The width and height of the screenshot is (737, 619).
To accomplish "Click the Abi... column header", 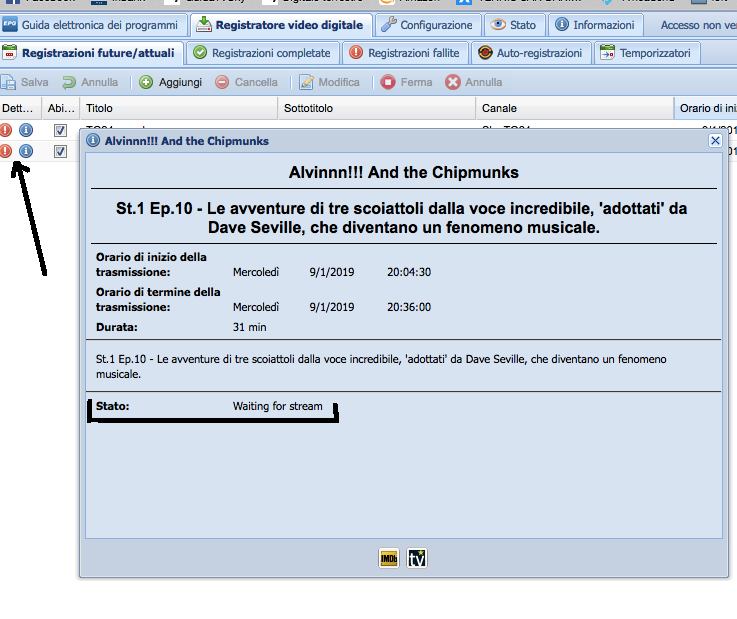I will (61, 108).
